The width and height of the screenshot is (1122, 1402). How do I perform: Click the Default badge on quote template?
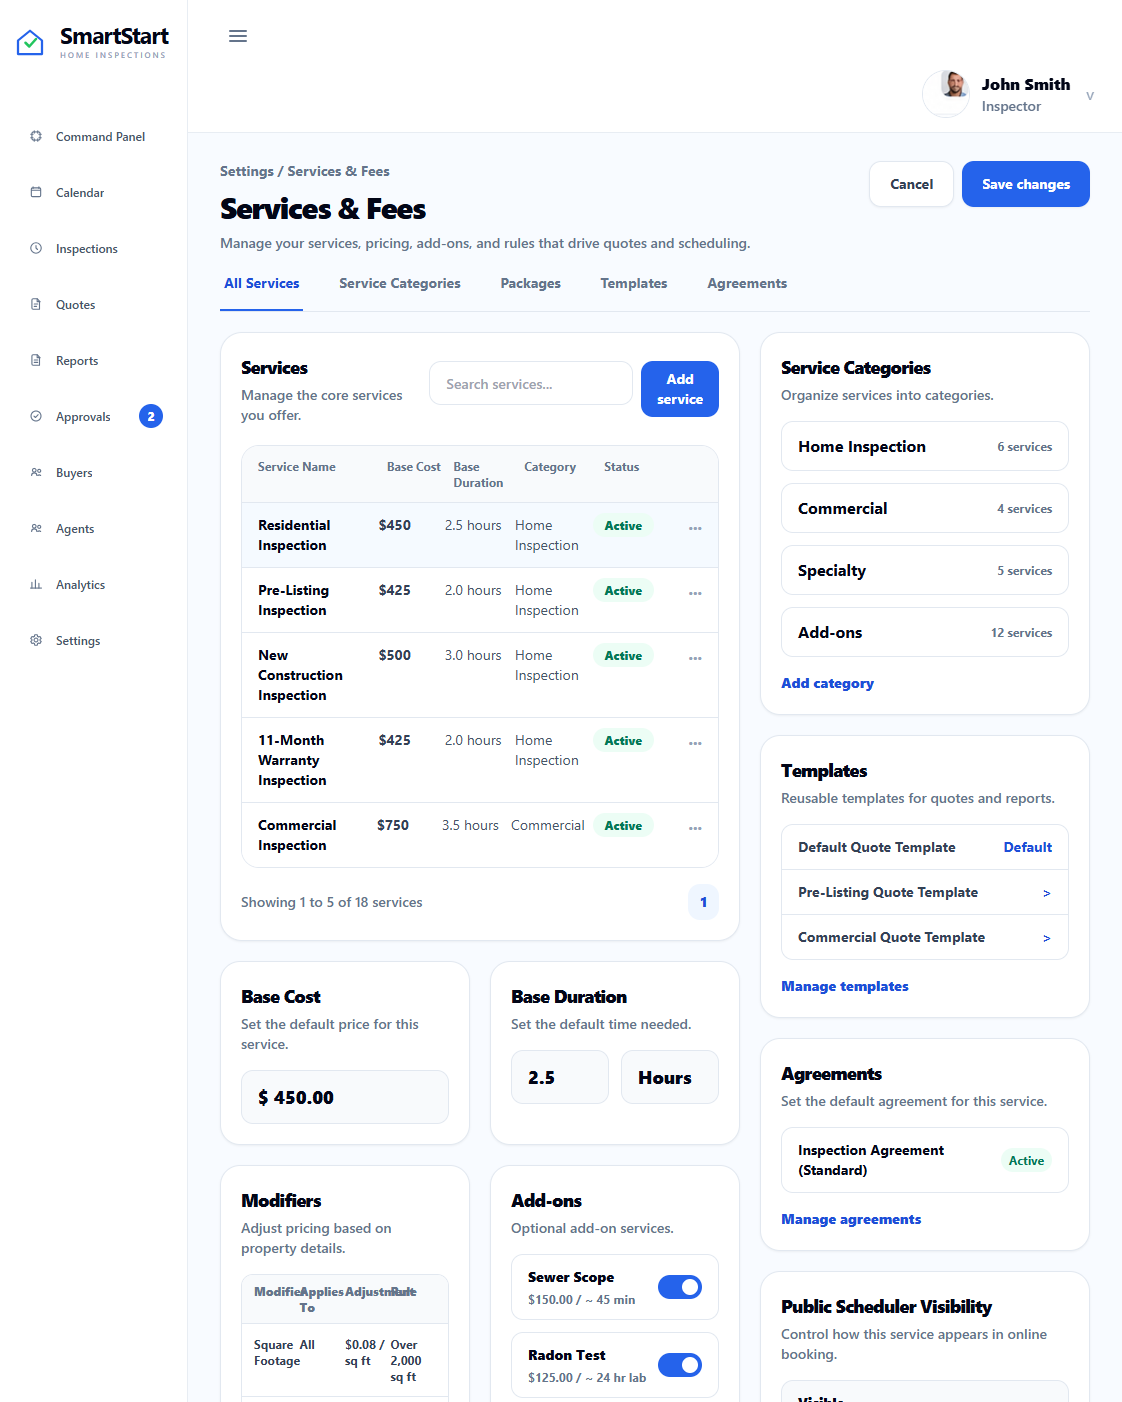pos(1028,847)
